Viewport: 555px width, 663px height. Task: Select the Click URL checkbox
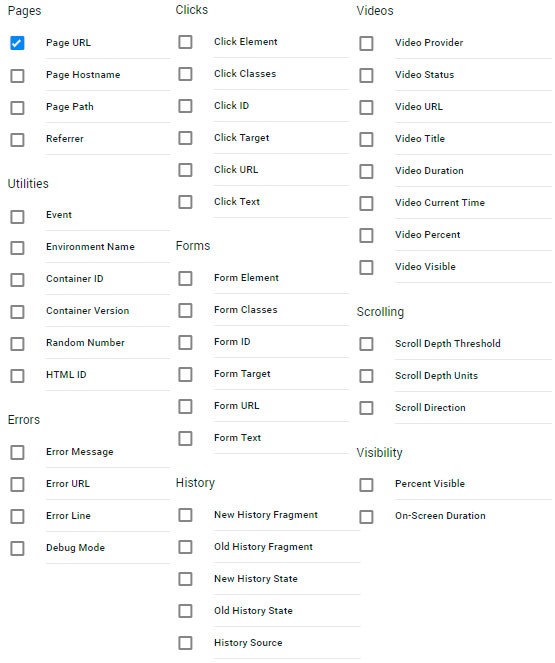click(x=185, y=170)
